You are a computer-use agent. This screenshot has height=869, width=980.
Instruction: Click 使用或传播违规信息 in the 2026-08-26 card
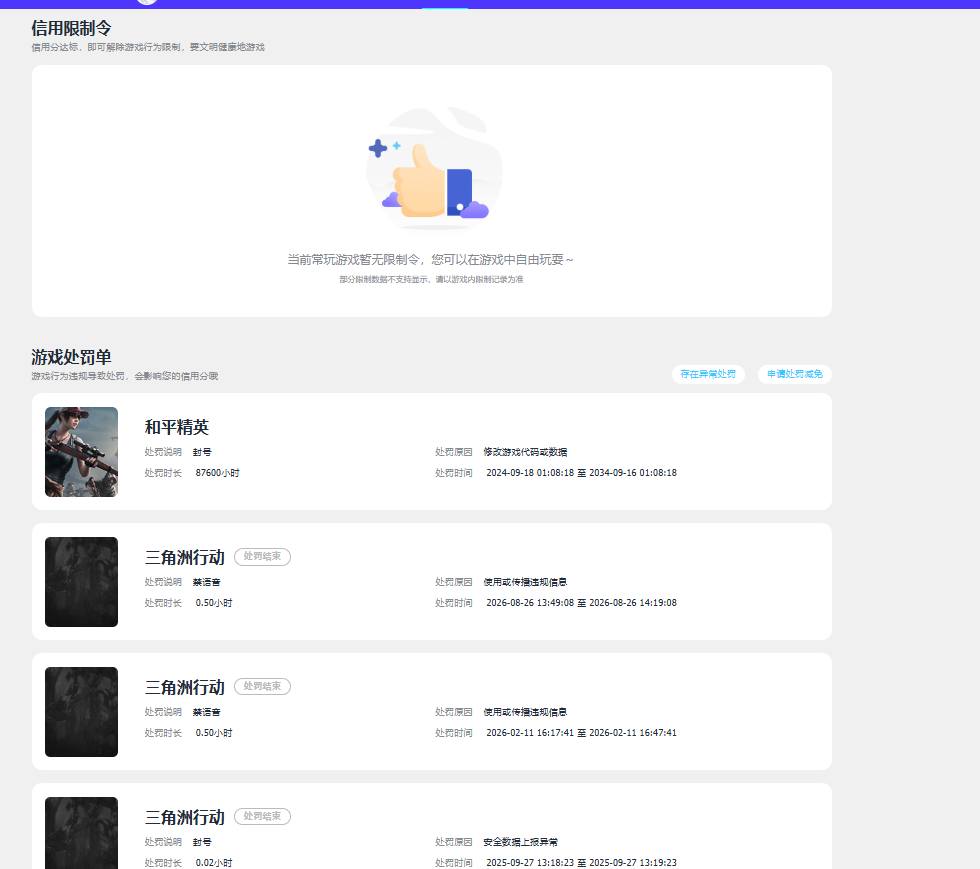pyautogui.click(x=525, y=582)
